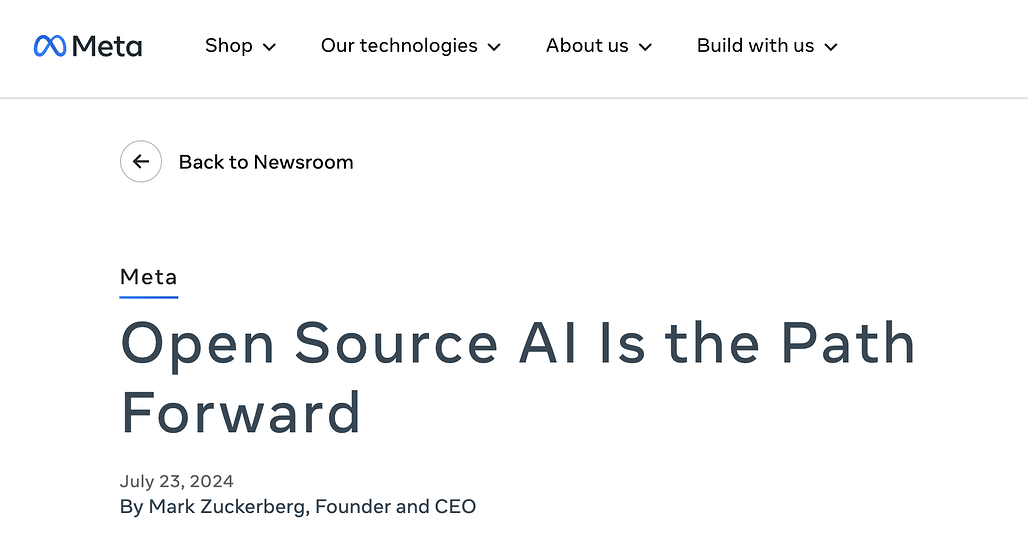
Task: Expand the chevron next to About us
Action: click(x=645, y=47)
